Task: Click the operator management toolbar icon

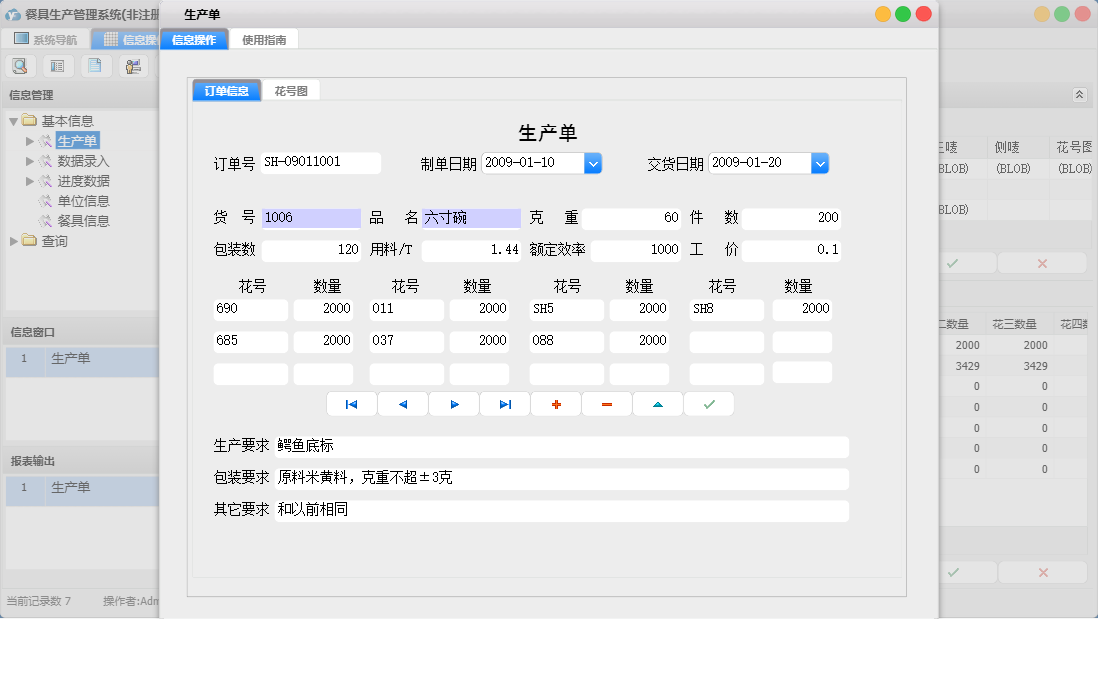Action: (132, 64)
